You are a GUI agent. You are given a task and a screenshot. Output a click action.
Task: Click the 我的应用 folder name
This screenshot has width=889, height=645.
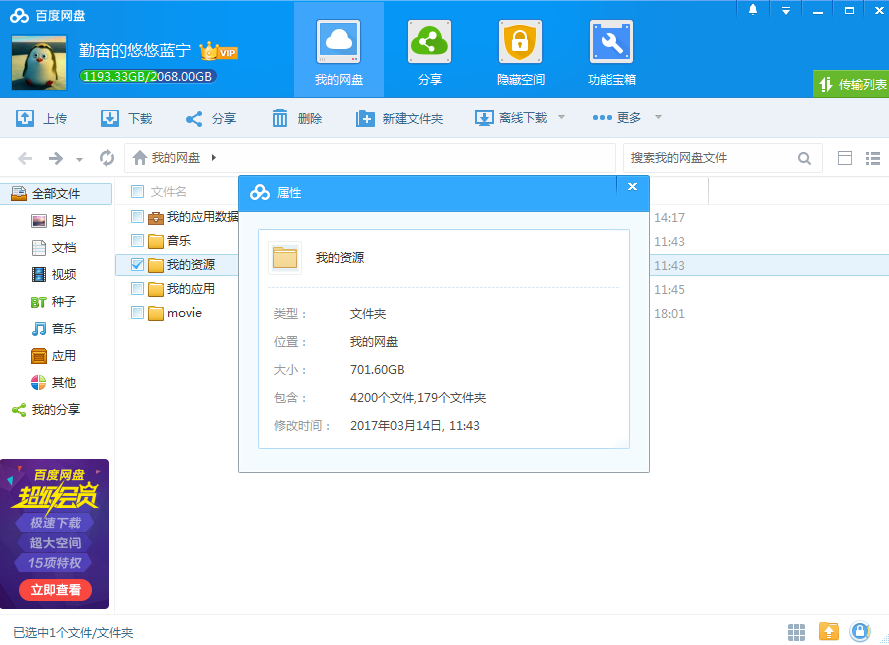190,288
